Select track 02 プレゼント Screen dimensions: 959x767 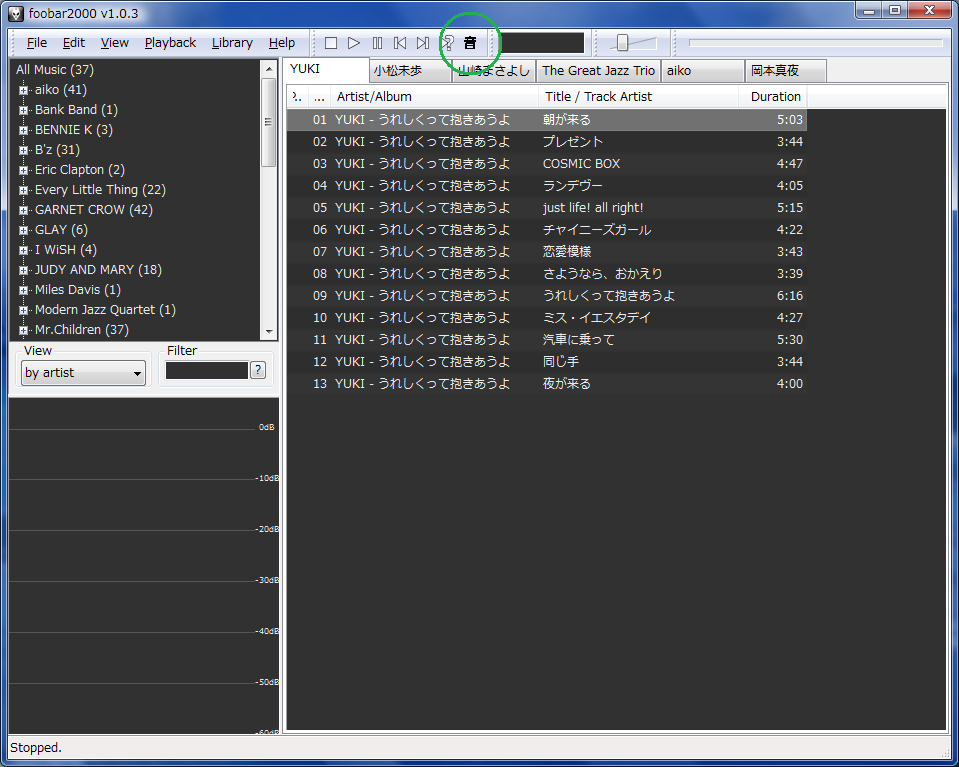point(547,142)
